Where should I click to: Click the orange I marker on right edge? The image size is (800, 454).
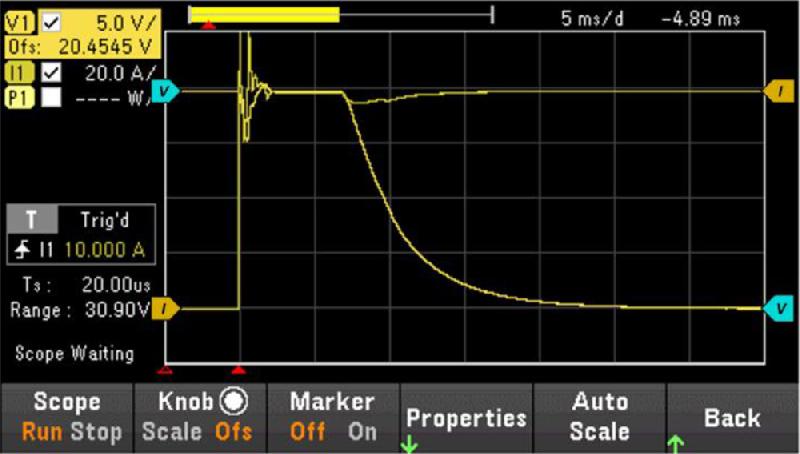(x=778, y=92)
